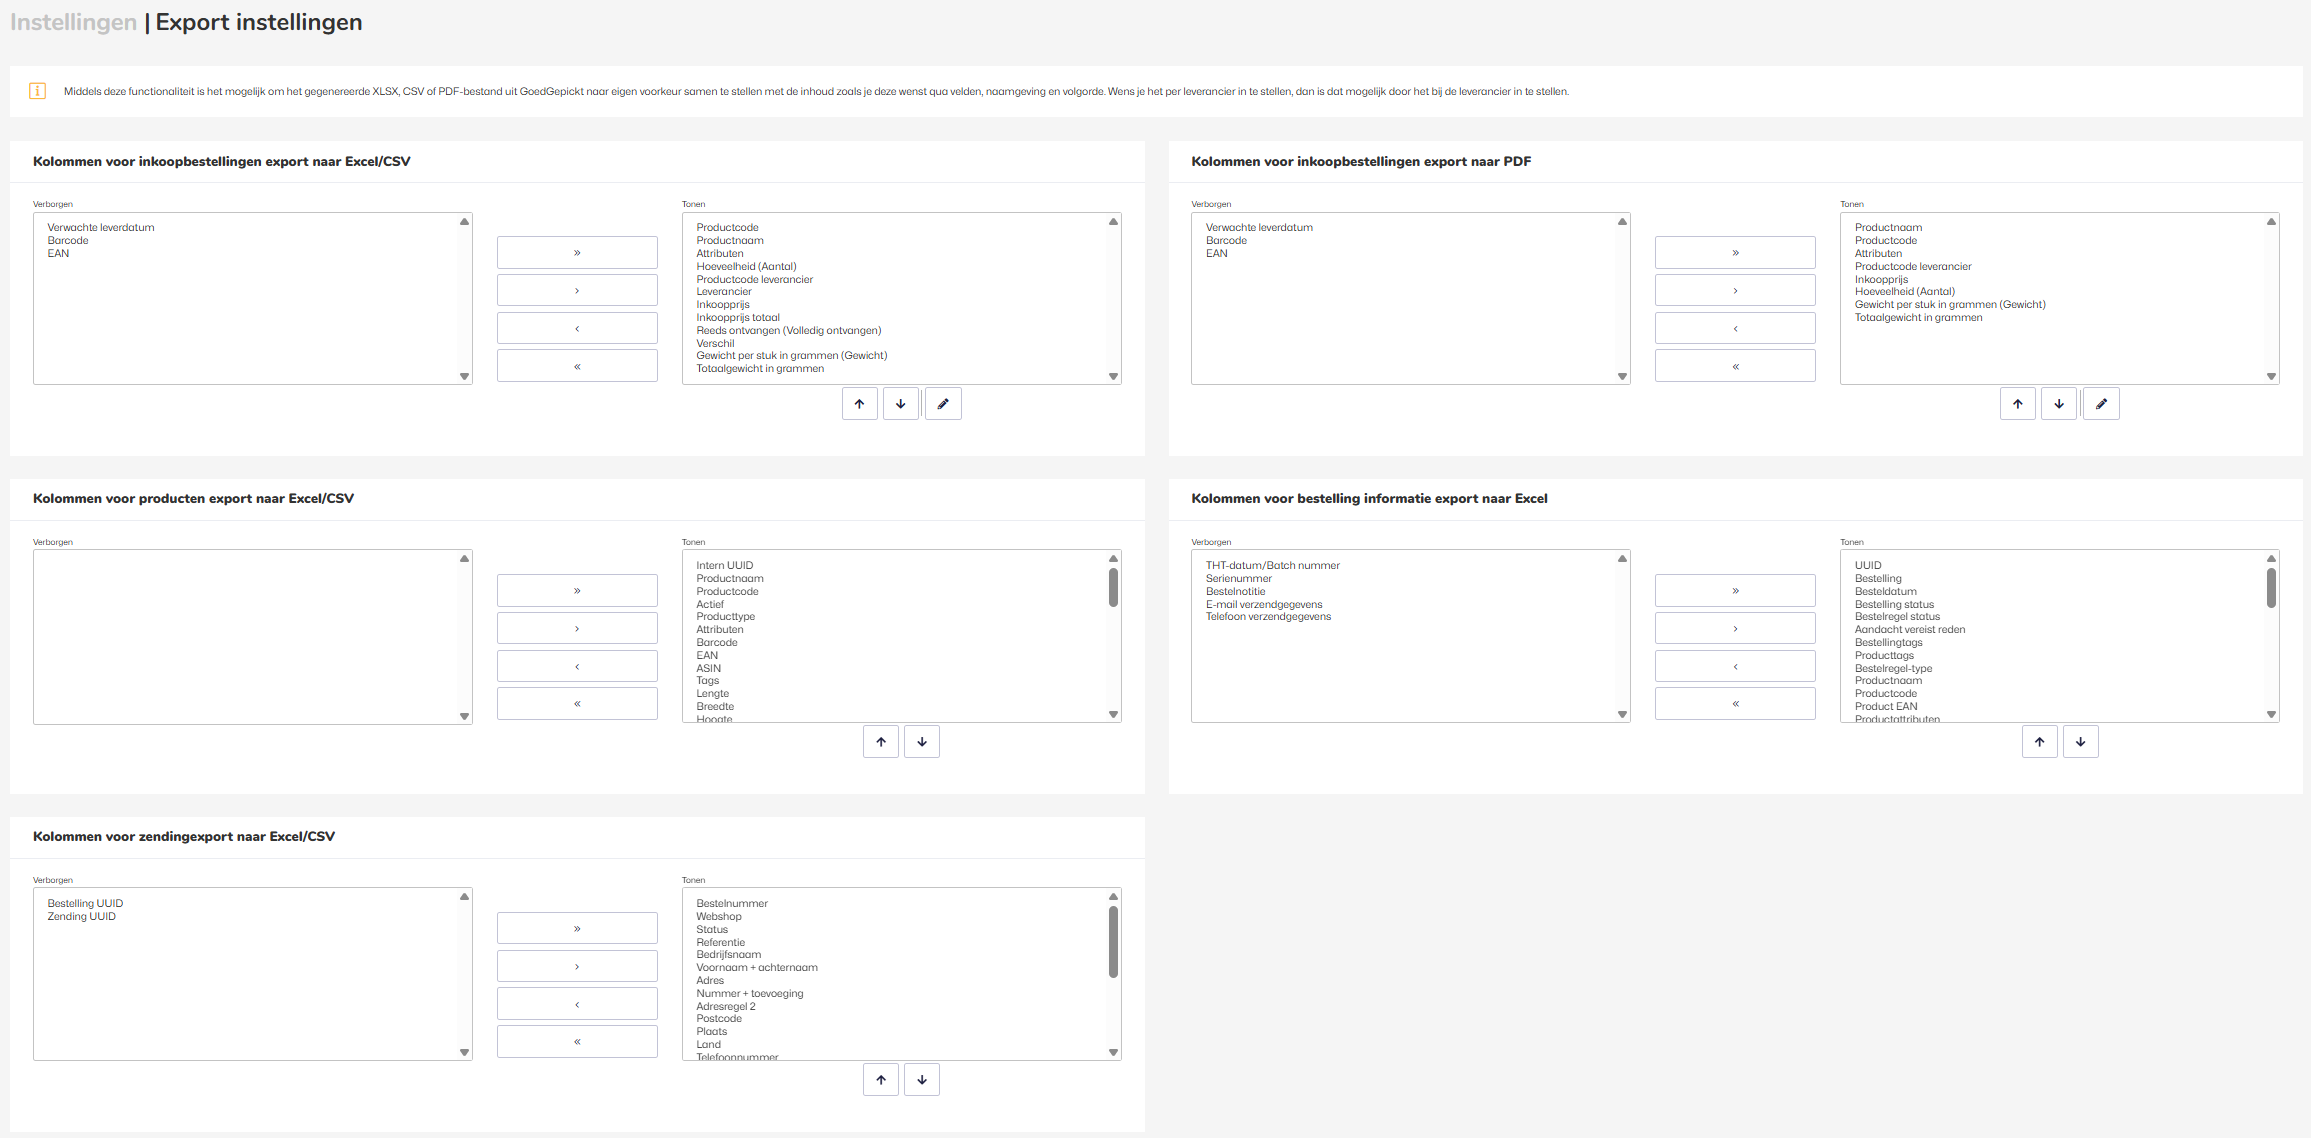Click scroll-up arrow of bestelling informatie Tonen list

pyautogui.click(x=2271, y=559)
